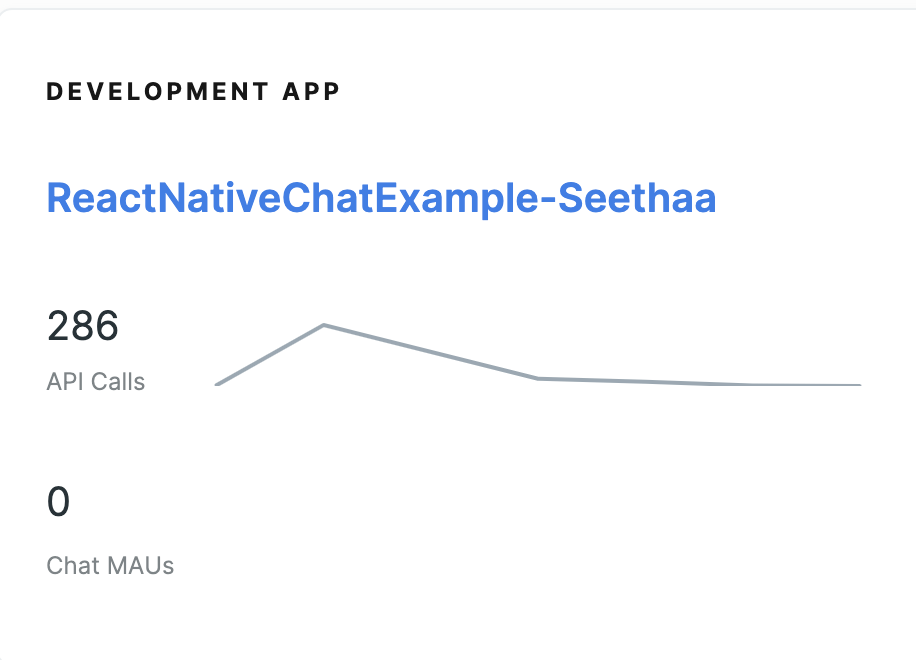Click the word Seethaa in the app name

[637, 199]
